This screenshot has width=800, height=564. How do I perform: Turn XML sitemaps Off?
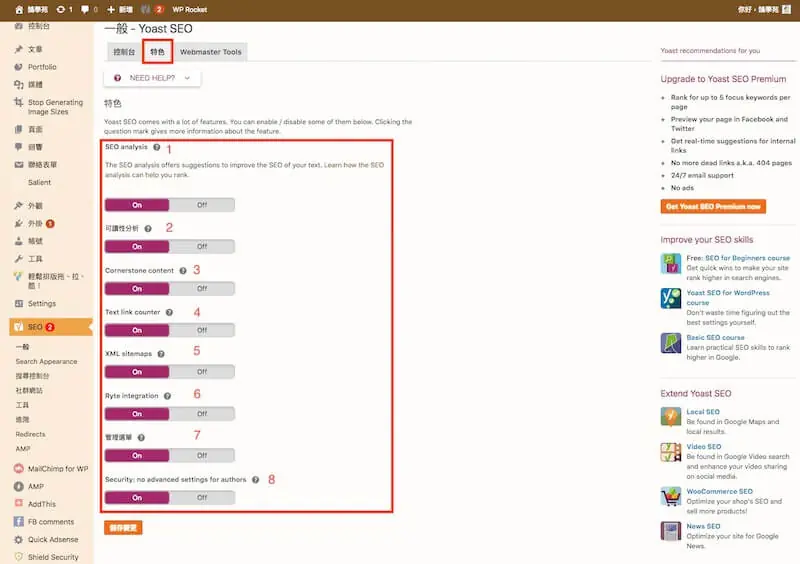coord(202,372)
